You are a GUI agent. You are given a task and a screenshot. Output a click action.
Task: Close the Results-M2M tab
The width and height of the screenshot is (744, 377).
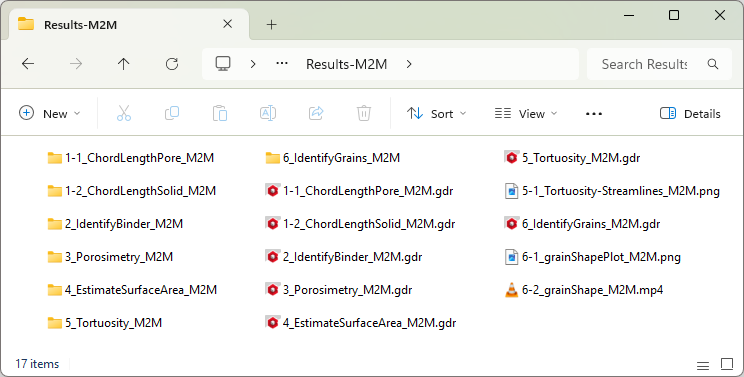[228, 24]
